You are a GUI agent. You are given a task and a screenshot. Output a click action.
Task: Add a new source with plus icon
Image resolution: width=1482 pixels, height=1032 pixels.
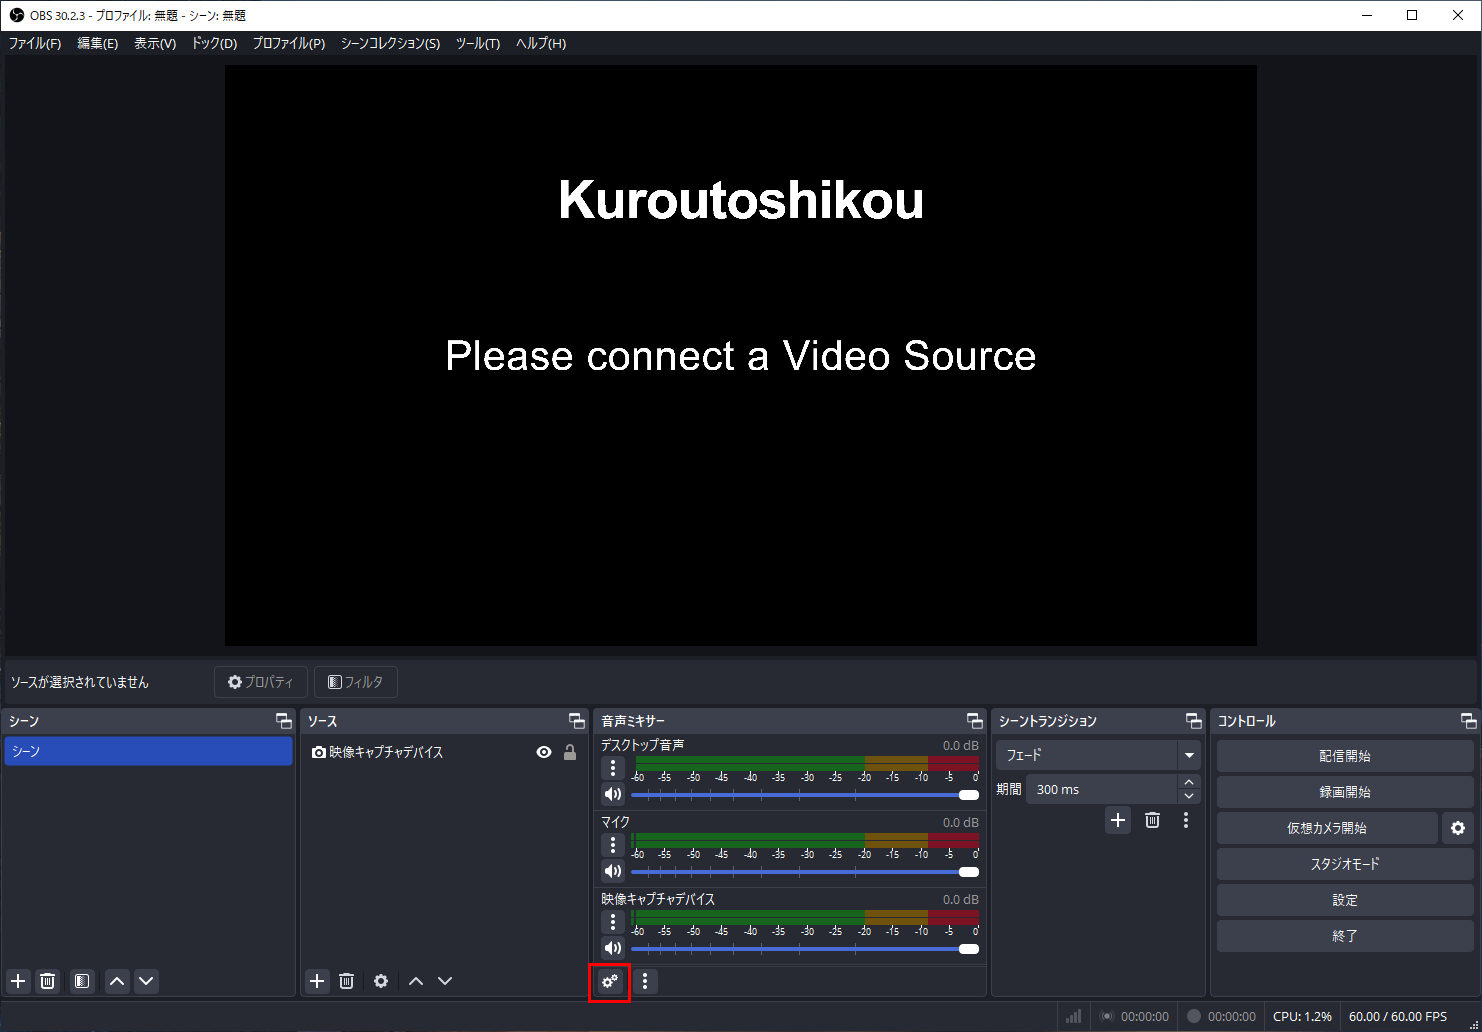[x=317, y=981]
